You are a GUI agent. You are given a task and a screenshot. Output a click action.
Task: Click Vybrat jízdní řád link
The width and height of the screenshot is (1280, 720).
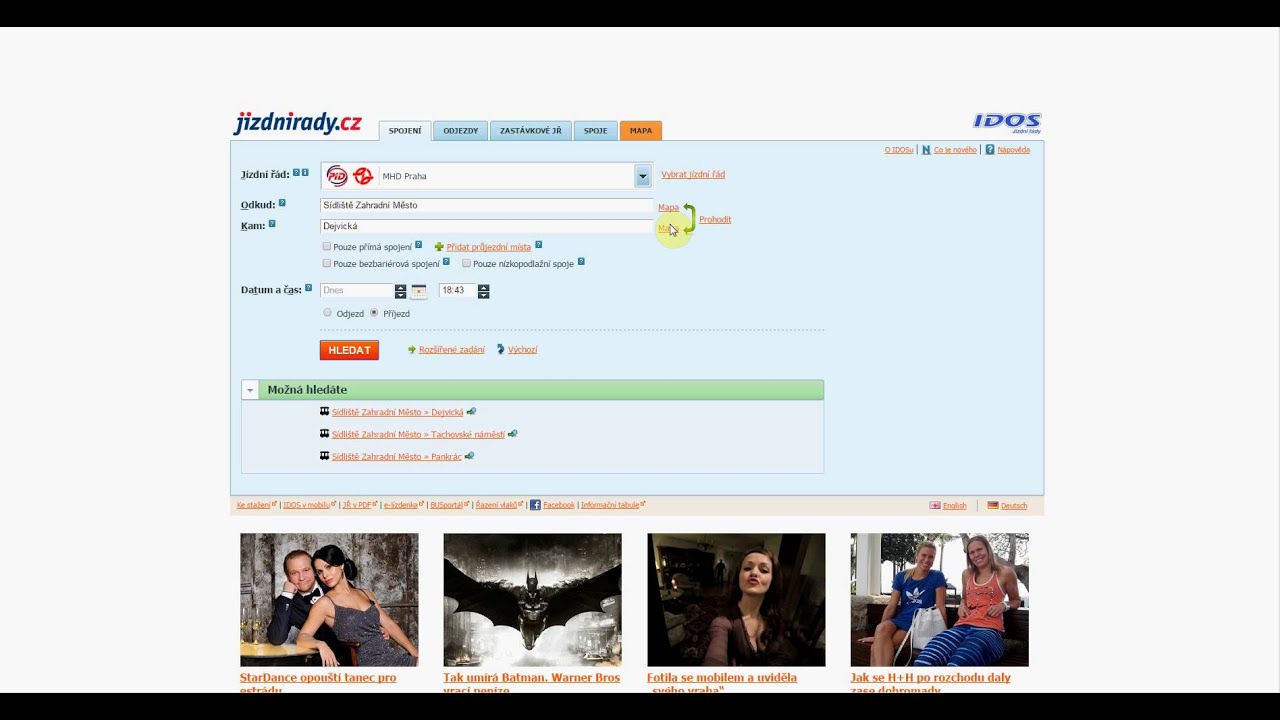click(x=693, y=175)
